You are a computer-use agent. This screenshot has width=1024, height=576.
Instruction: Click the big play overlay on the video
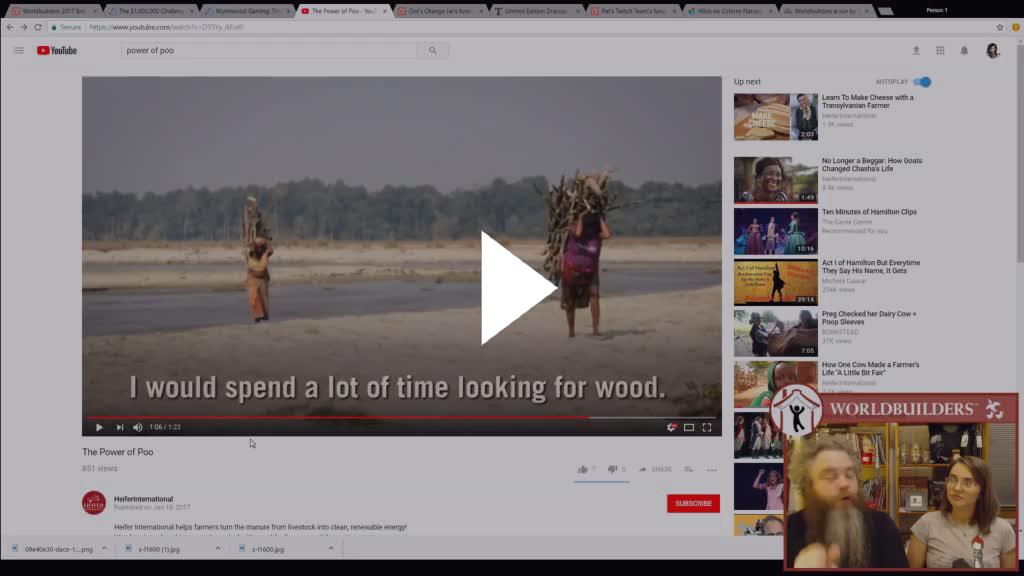(519, 287)
